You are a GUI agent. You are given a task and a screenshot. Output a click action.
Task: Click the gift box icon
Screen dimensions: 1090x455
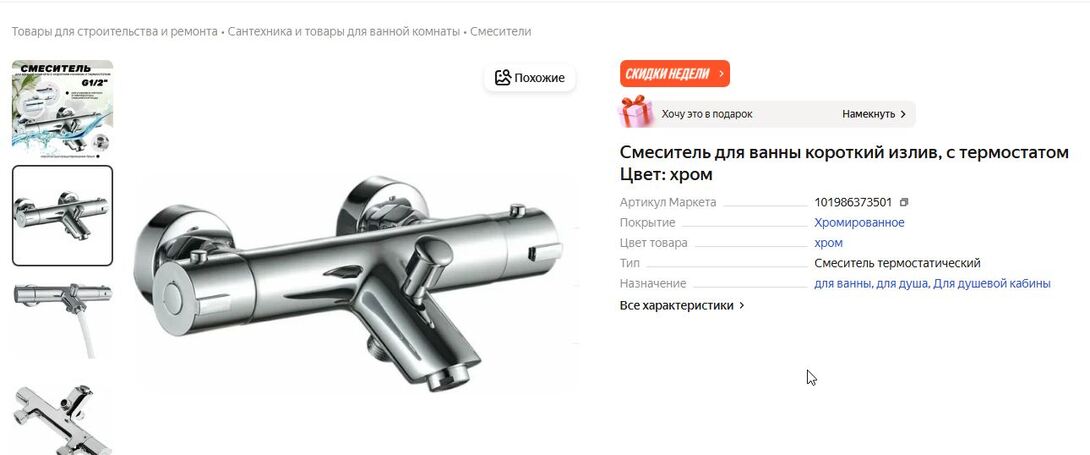[635, 111]
